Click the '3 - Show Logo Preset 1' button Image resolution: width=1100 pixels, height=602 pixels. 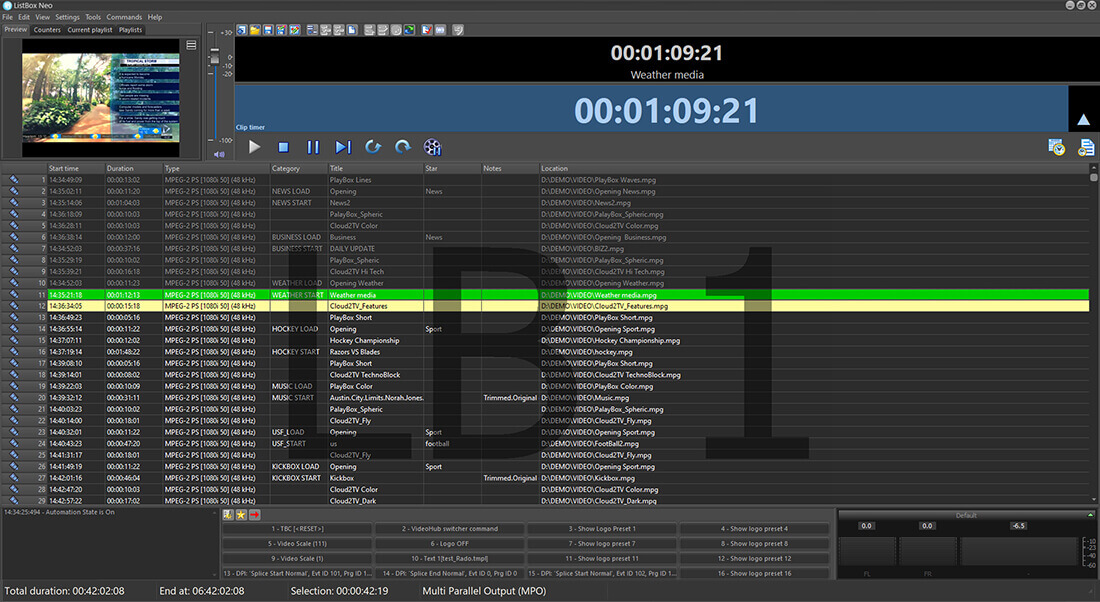(602, 528)
